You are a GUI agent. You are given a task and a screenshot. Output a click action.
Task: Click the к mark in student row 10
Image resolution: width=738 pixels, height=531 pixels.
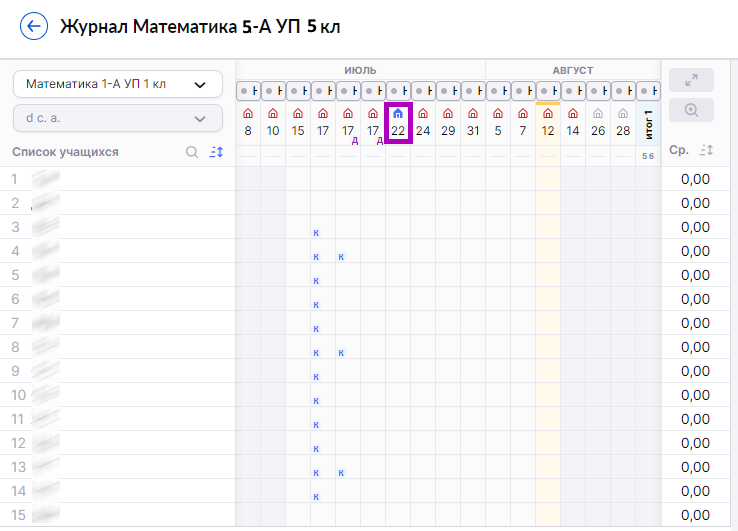pos(316,401)
